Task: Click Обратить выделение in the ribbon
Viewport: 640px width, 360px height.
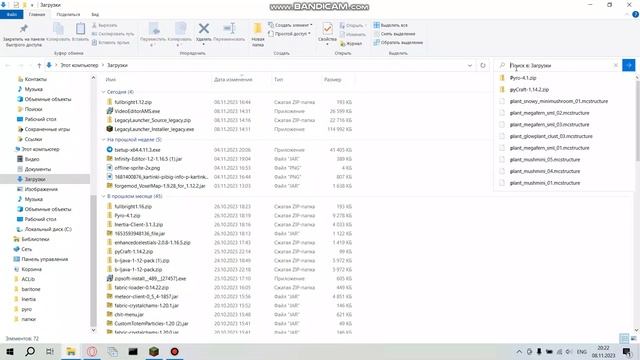Action: [x=398, y=42]
